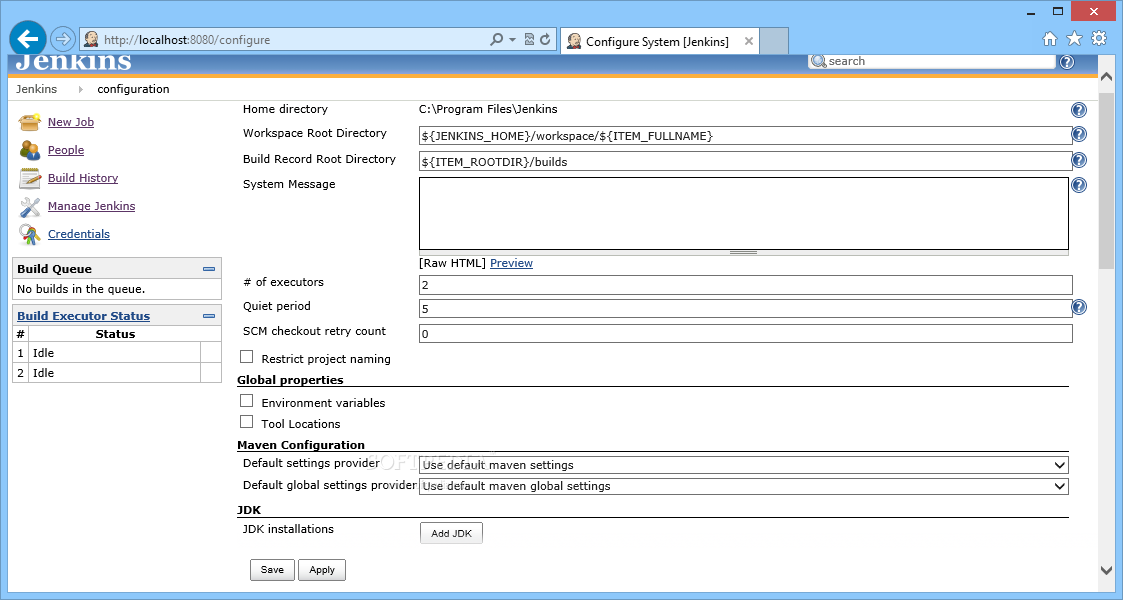Open the Credentials link
The image size is (1123, 600).
click(79, 233)
